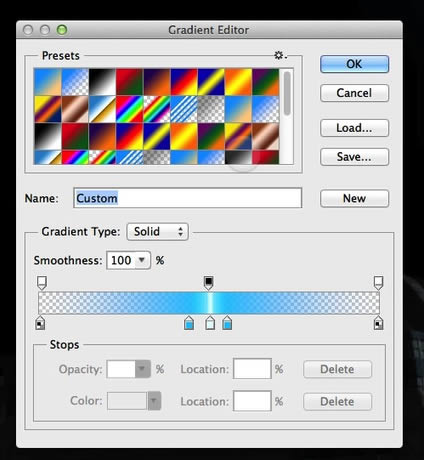The width and height of the screenshot is (424, 460).
Task: Select the right end opacity stop
Action: tap(378, 283)
